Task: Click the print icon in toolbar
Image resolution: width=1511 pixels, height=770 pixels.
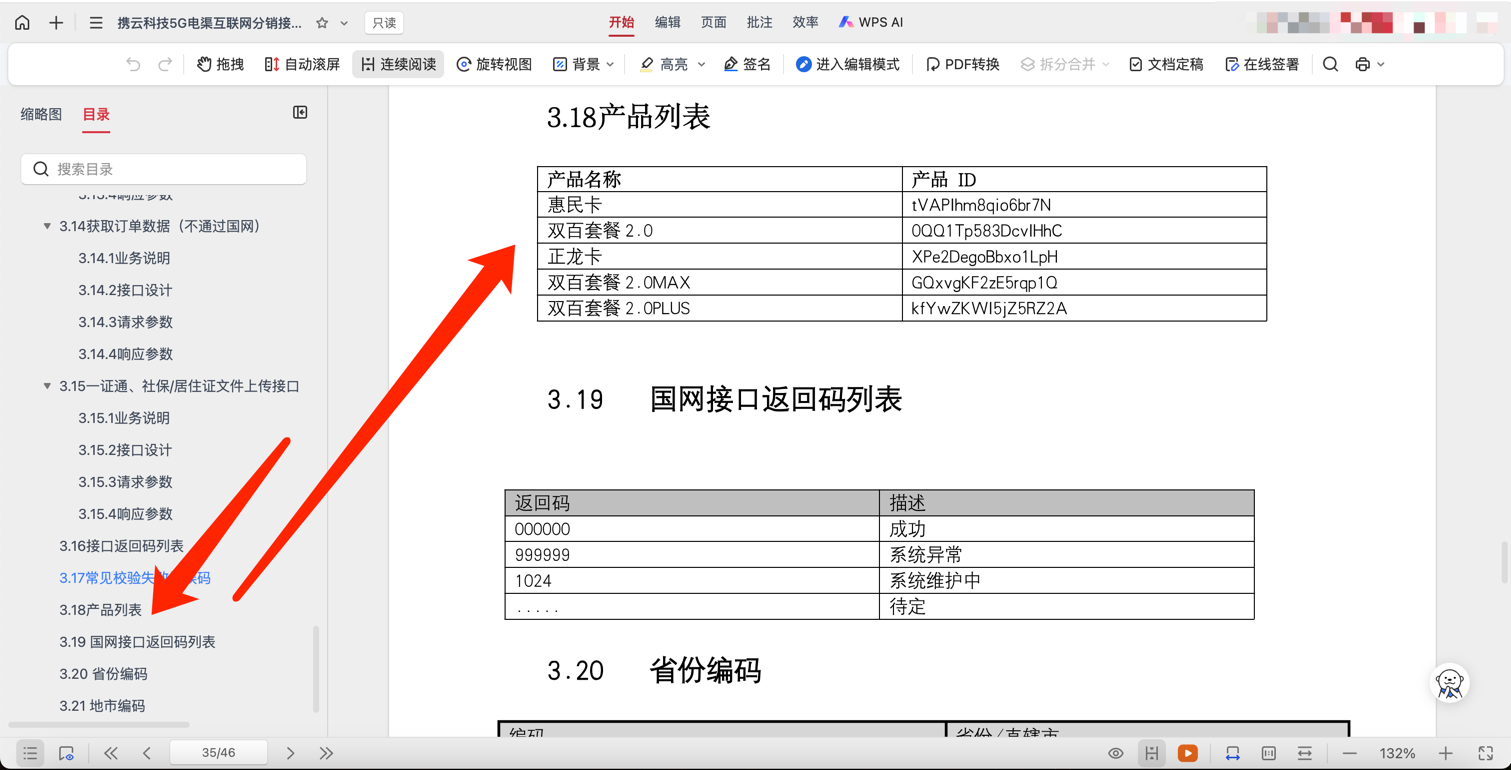Action: (1362, 64)
